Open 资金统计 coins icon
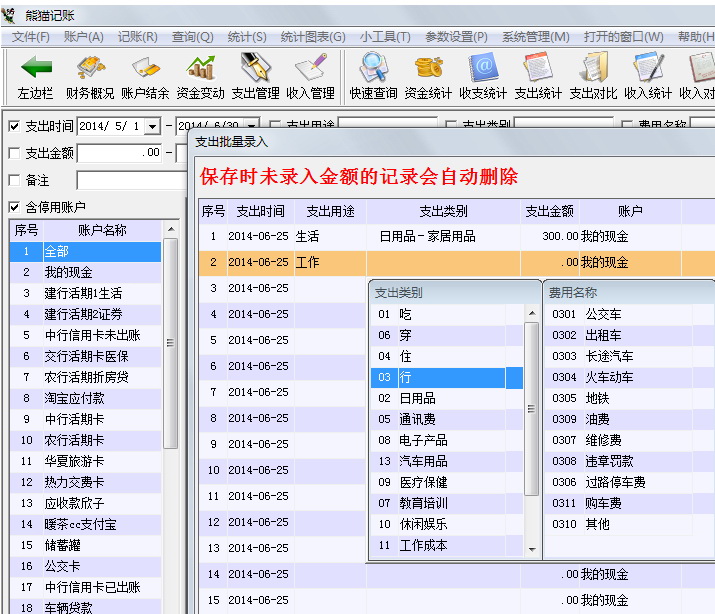The width and height of the screenshot is (715, 614). [428, 69]
